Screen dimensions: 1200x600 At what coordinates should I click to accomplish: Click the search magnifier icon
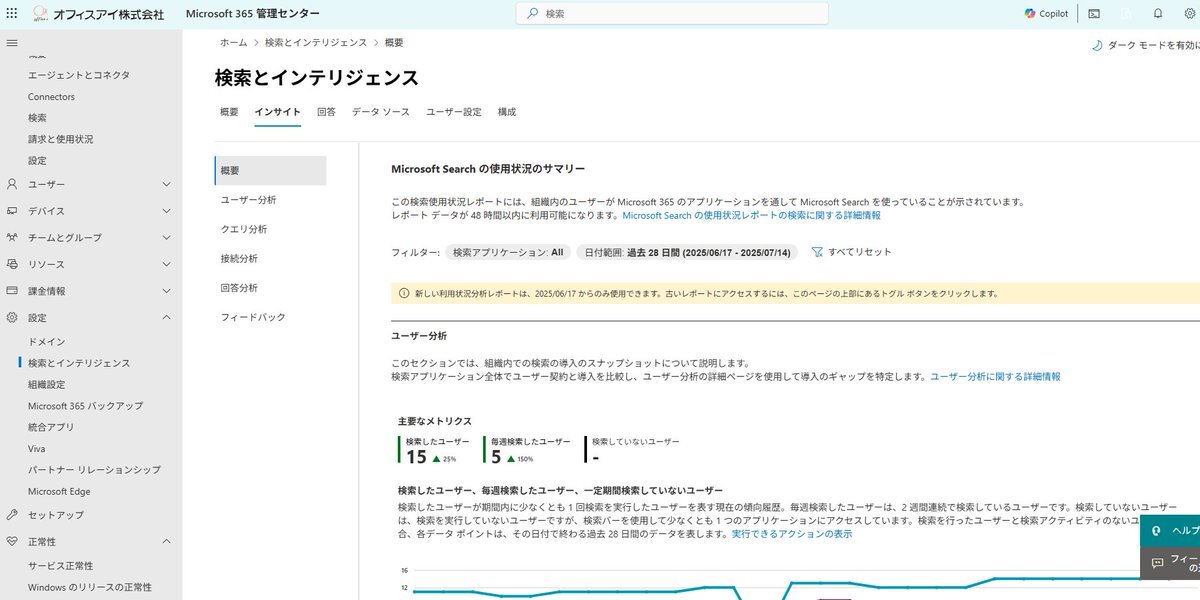click(532, 14)
